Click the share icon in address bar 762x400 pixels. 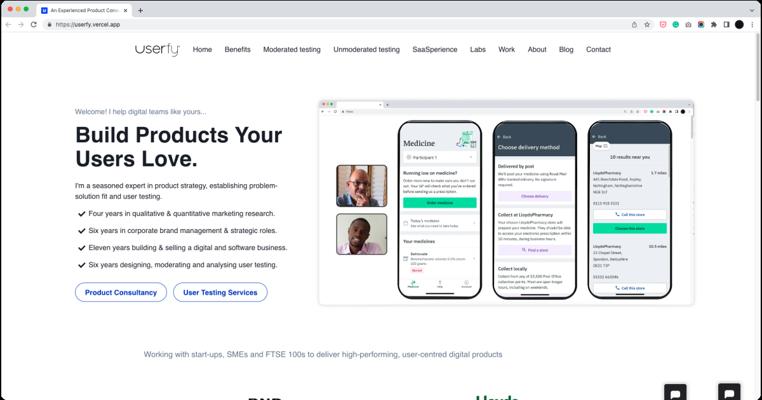[634, 24]
